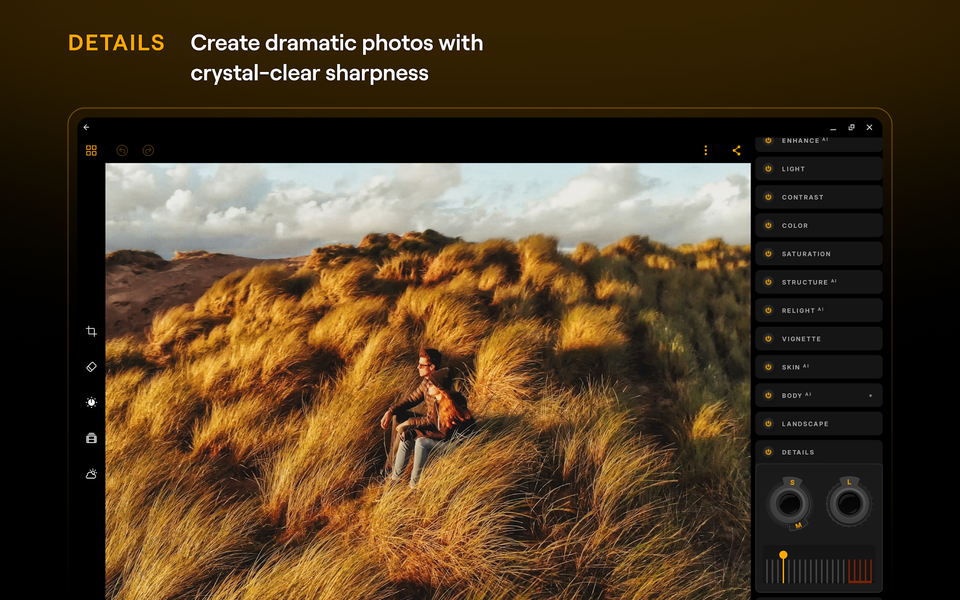
Task: Open the presets grid icon
Action: click(91, 150)
